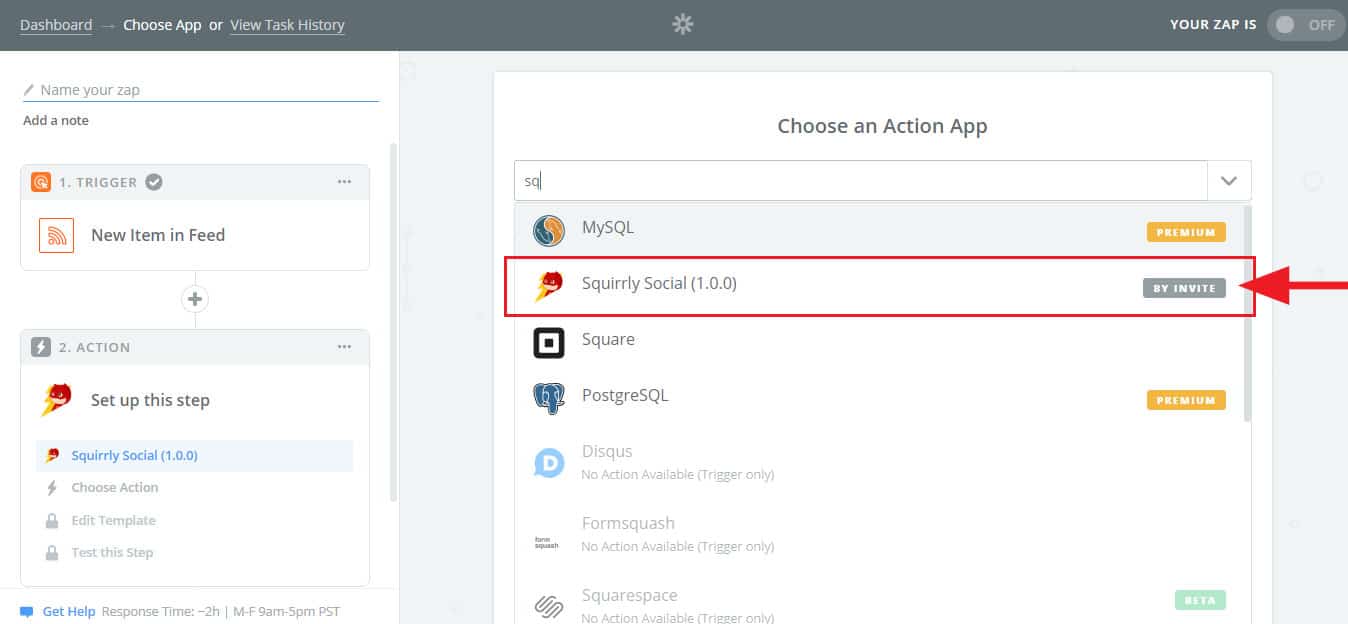
Task: Click the PostgreSQL elephant icon
Action: (549, 399)
